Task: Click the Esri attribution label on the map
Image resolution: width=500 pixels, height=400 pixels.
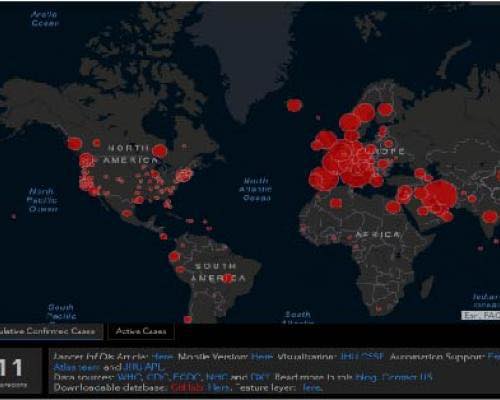Action: tap(480, 315)
